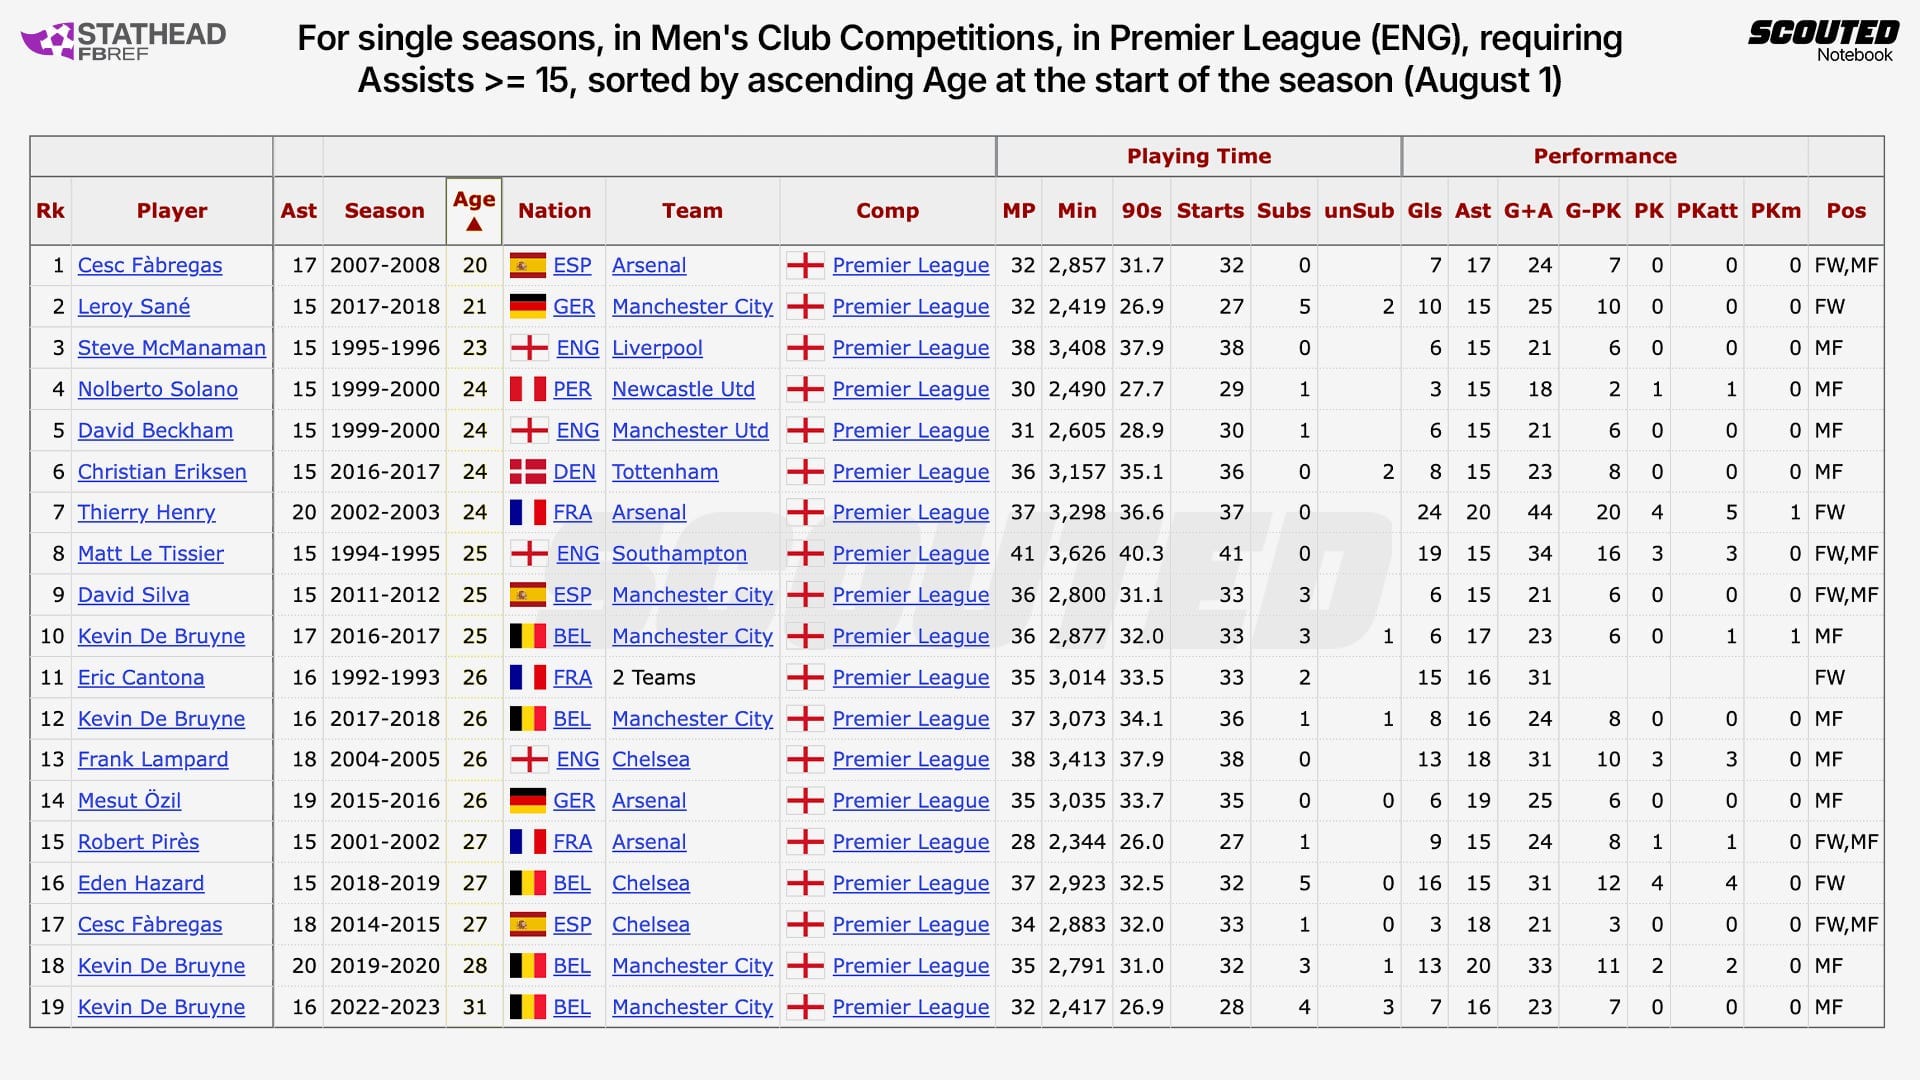Click France flag in Thierry Henry row

527,513
